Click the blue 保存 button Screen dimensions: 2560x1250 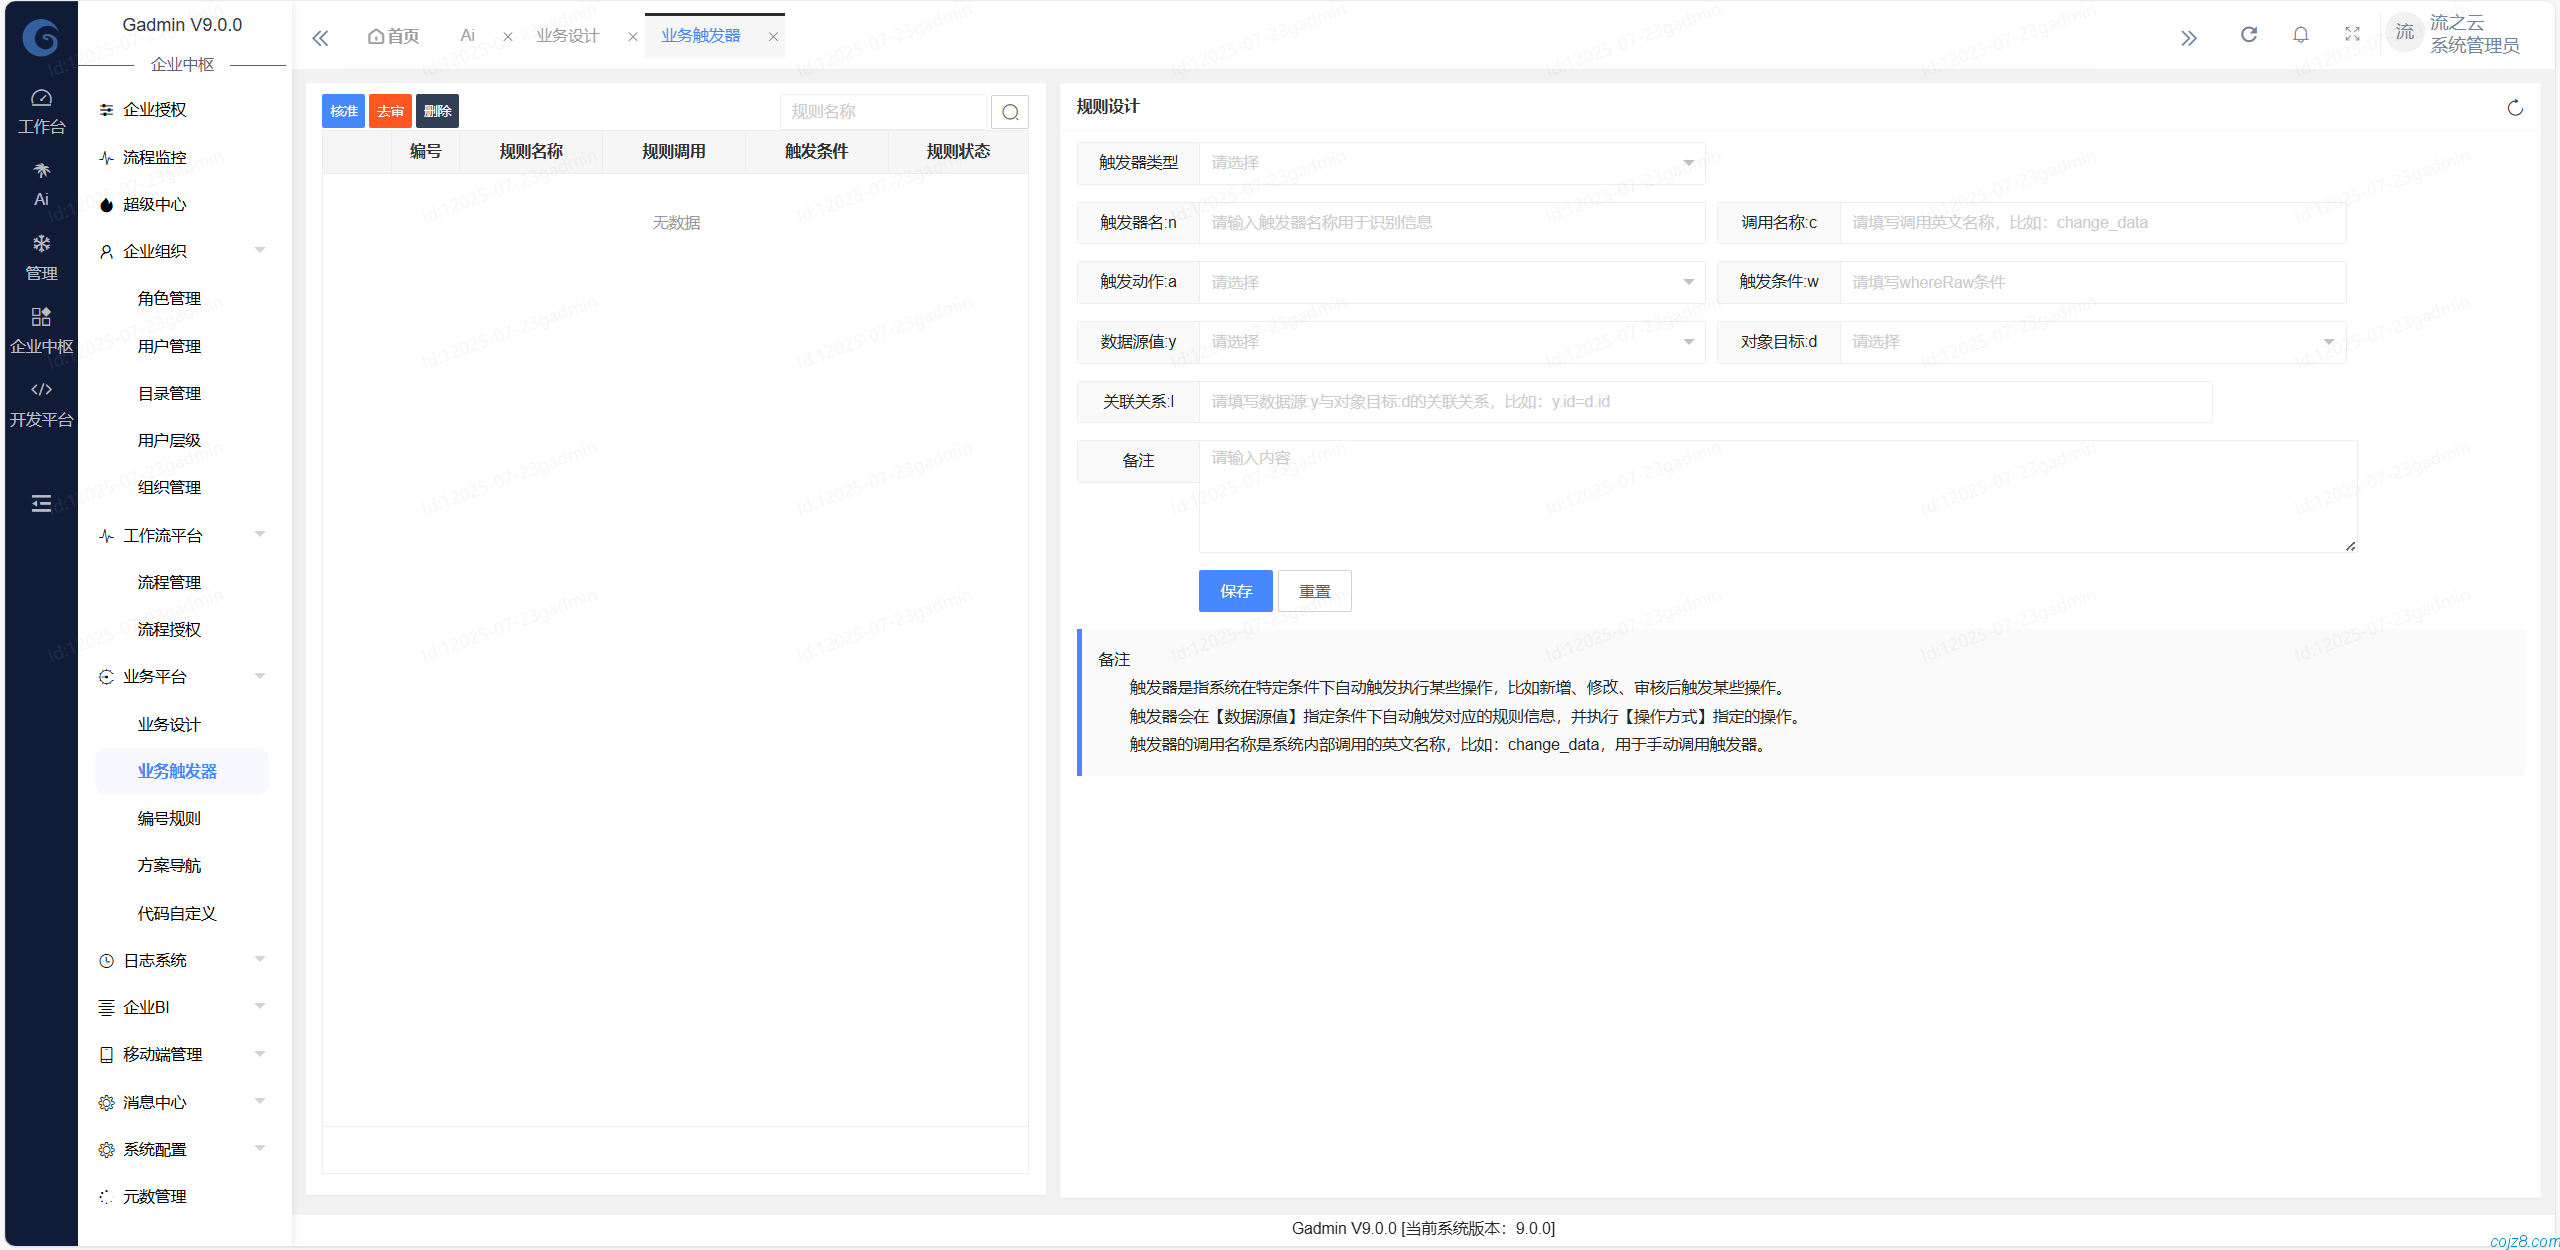[x=1235, y=591]
